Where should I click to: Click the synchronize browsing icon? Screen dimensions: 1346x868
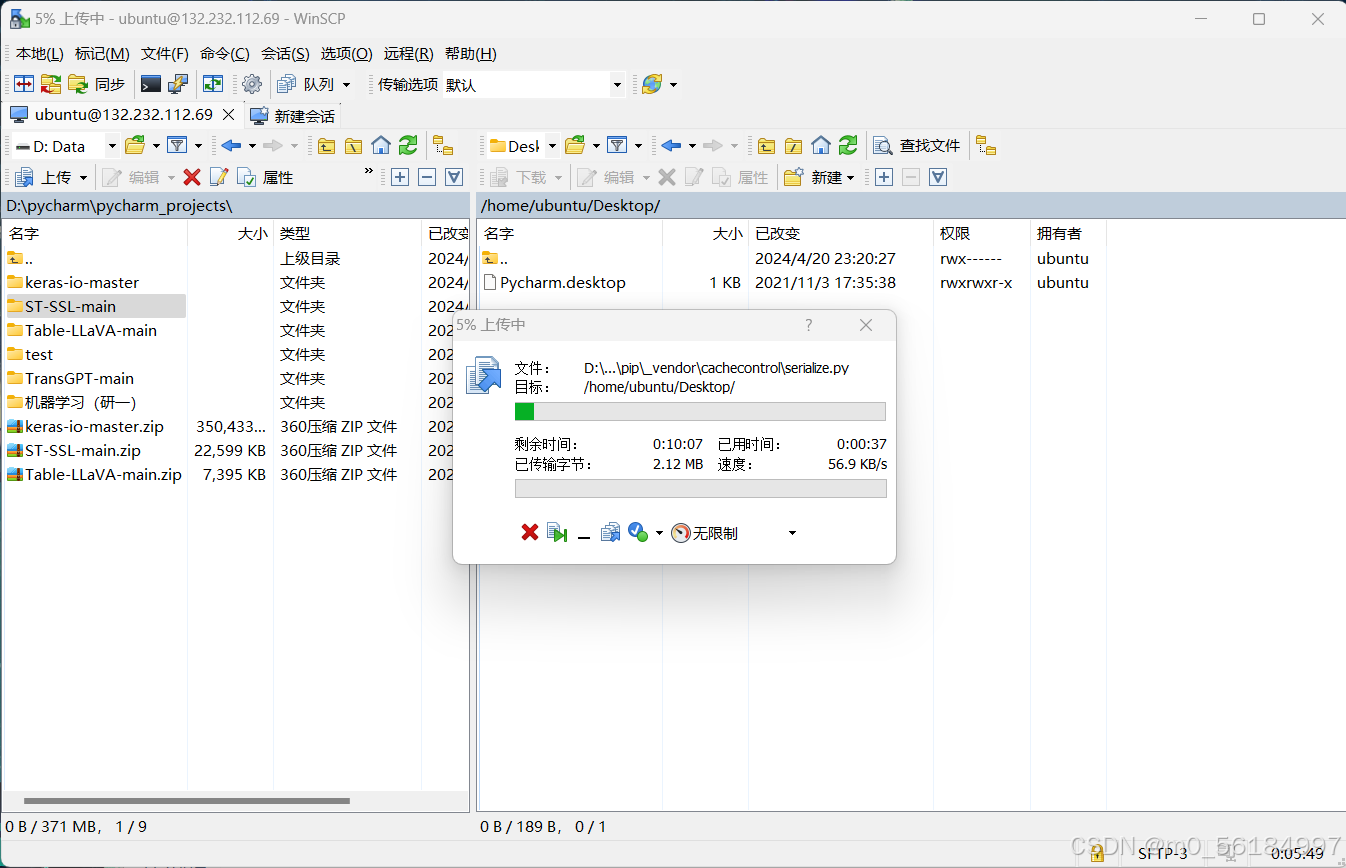(x=213, y=85)
